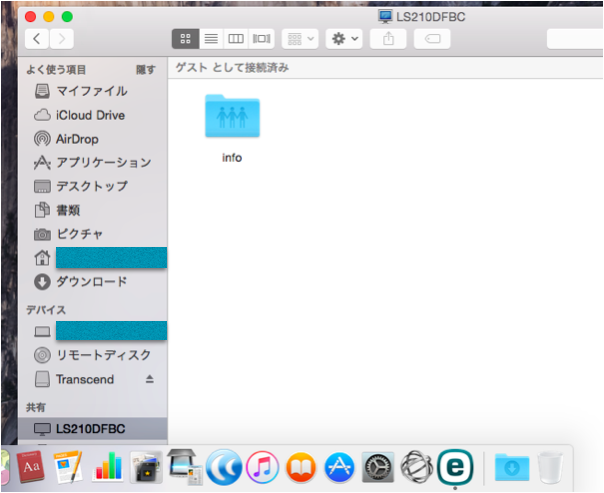604x493 pixels.
Task: Open iPhoto from the Dock
Action: [x=146, y=467]
